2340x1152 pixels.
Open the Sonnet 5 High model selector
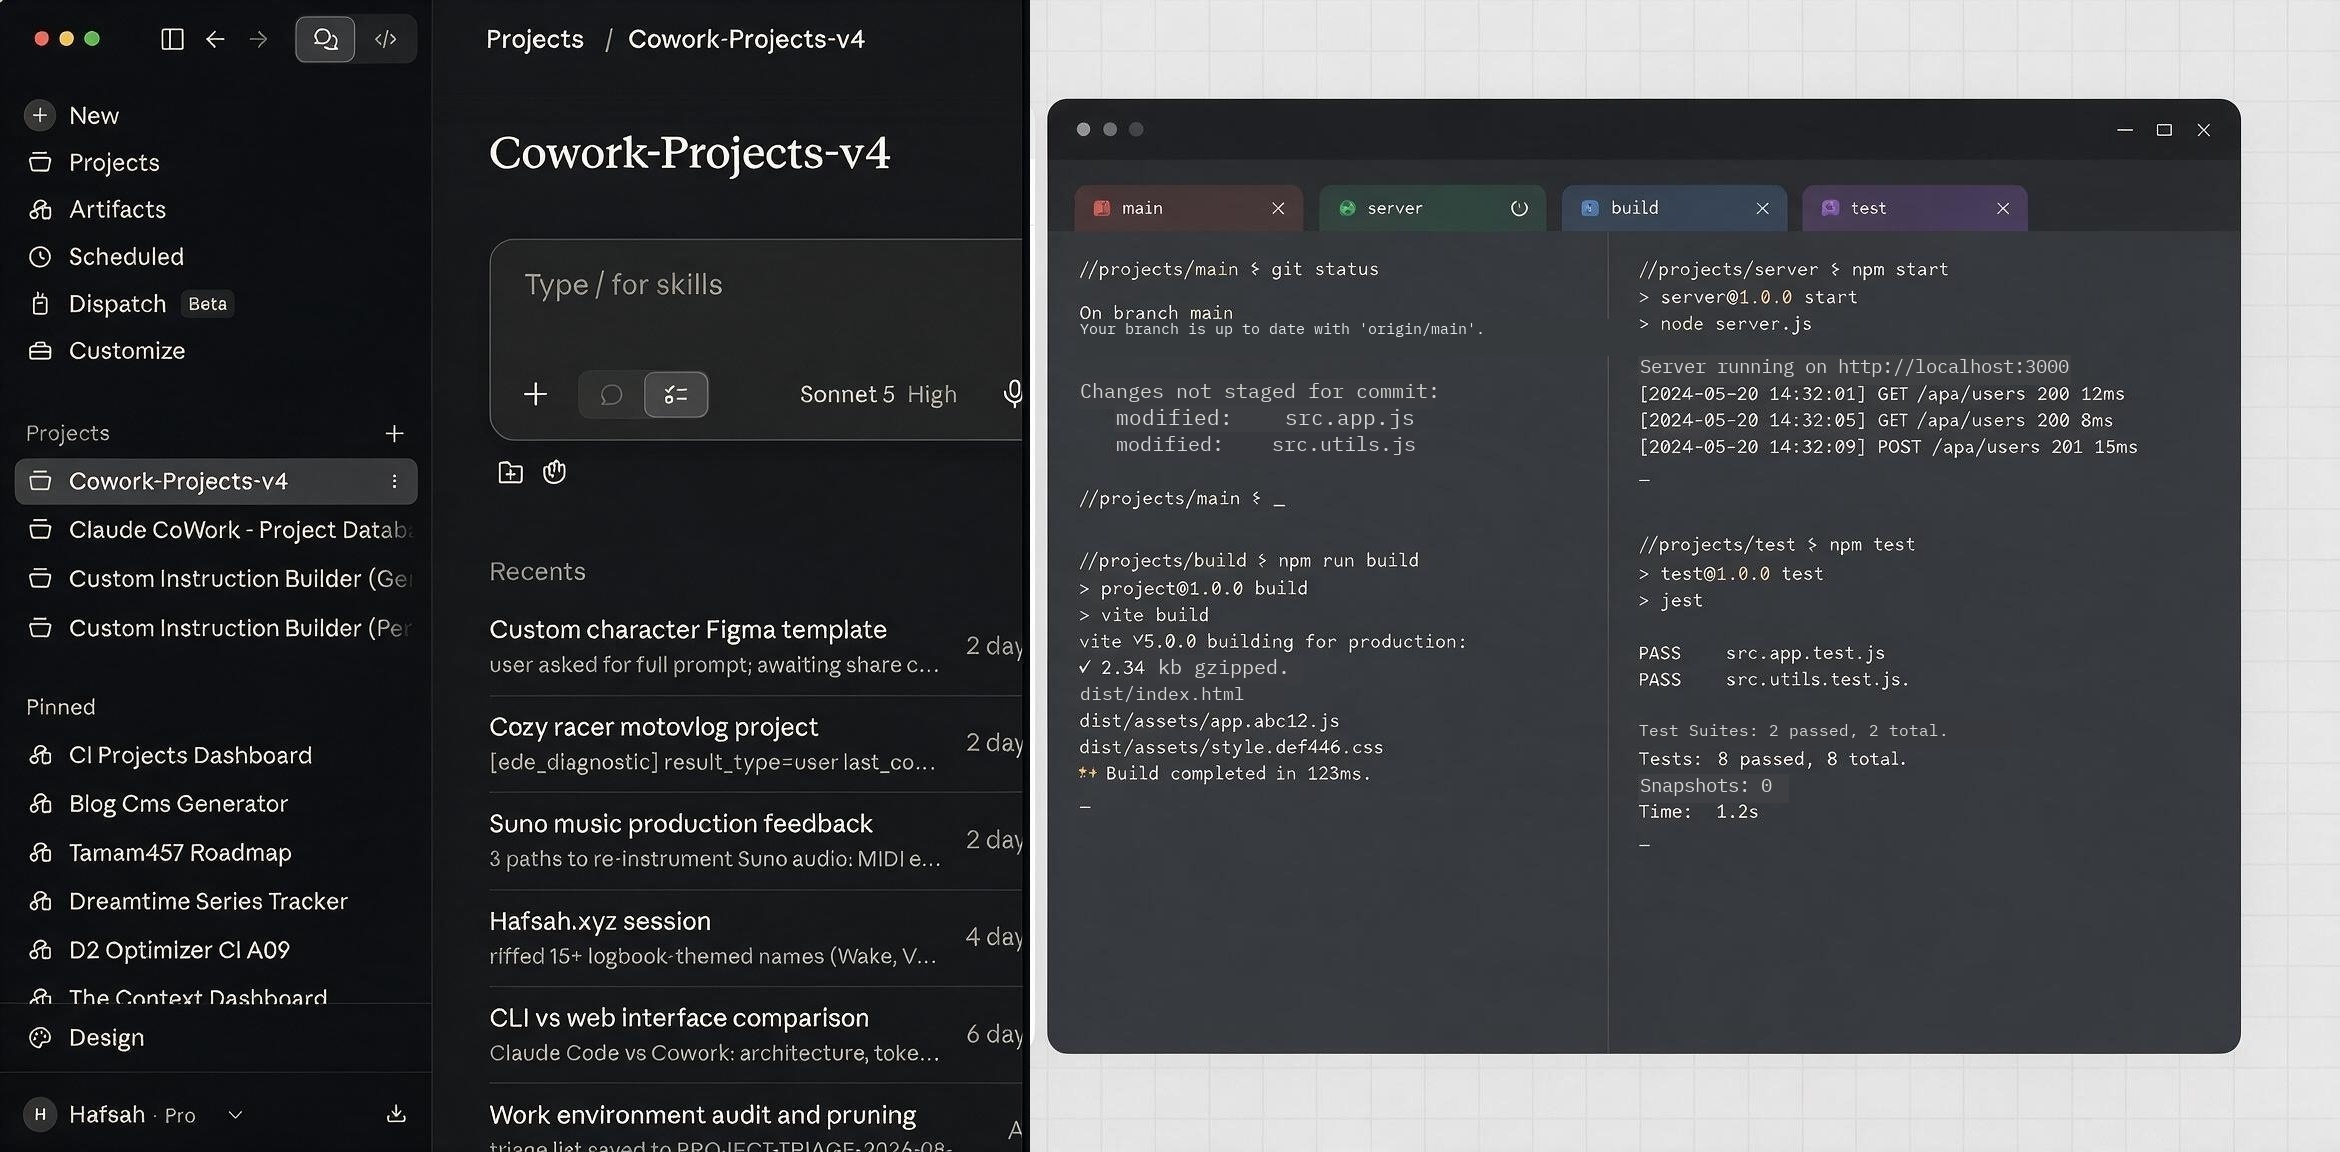coord(878,395)
